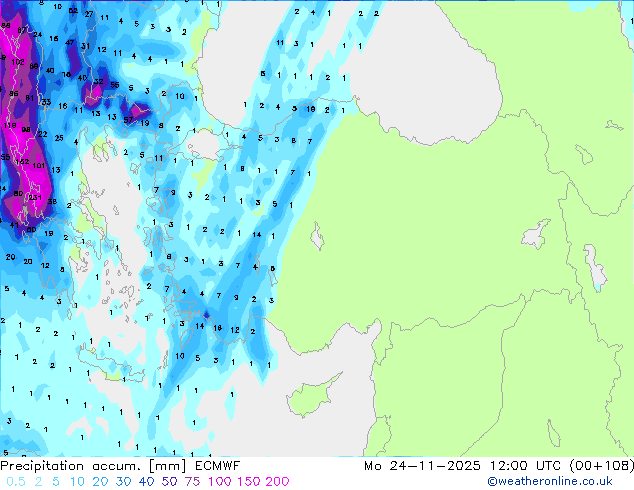Viewport: 634px width, 490px height.
Task: Click the '25' precipitation value on map
Action: tap(59, 138)
